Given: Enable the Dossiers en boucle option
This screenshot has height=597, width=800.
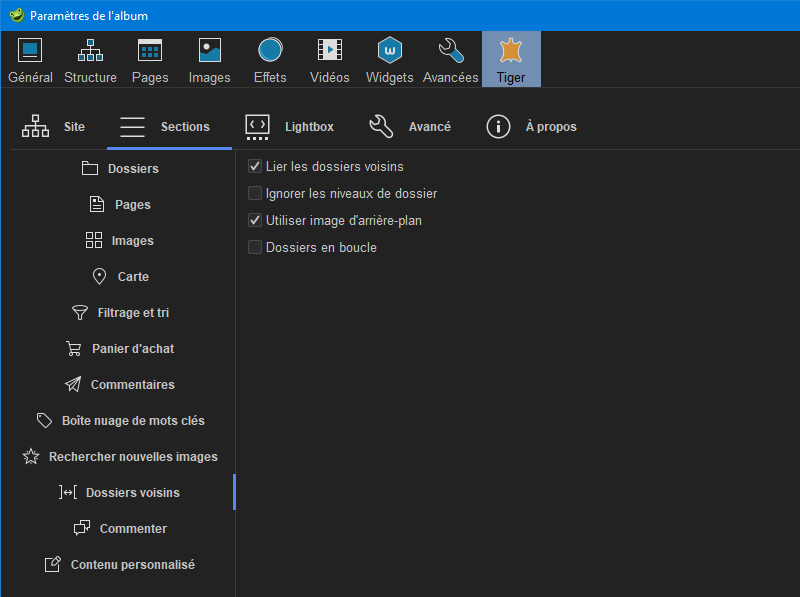Looking at the screenshot, I should (x=255, y=247).
